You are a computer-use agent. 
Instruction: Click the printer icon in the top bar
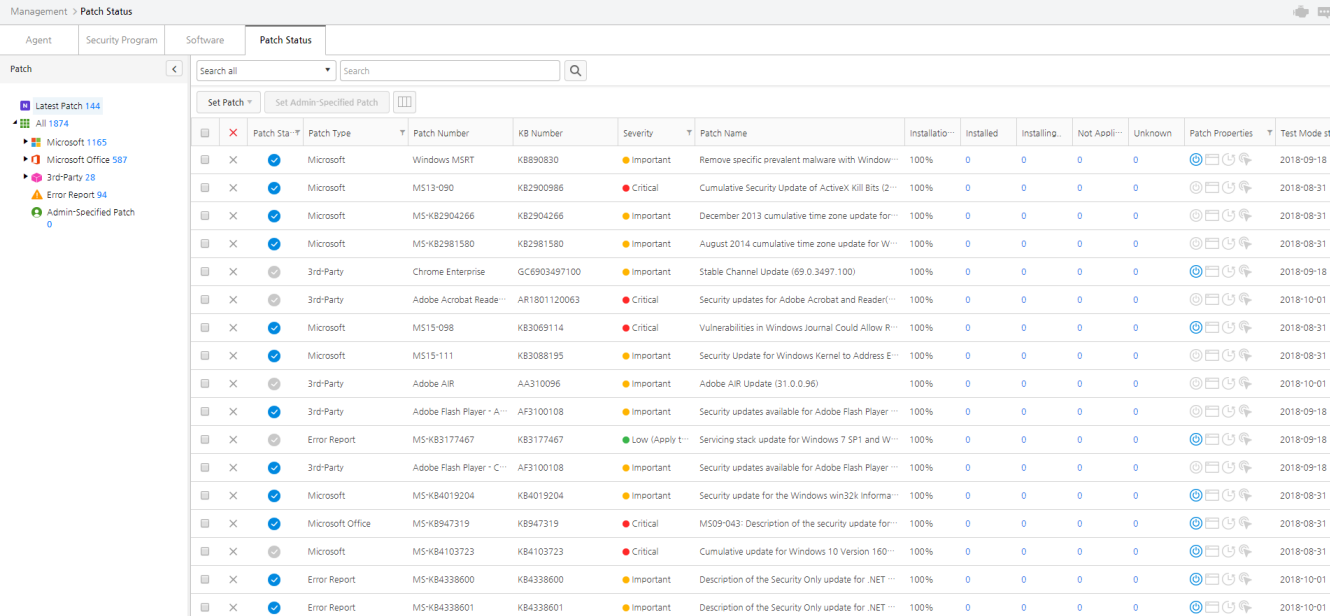tap(1300, 12)
